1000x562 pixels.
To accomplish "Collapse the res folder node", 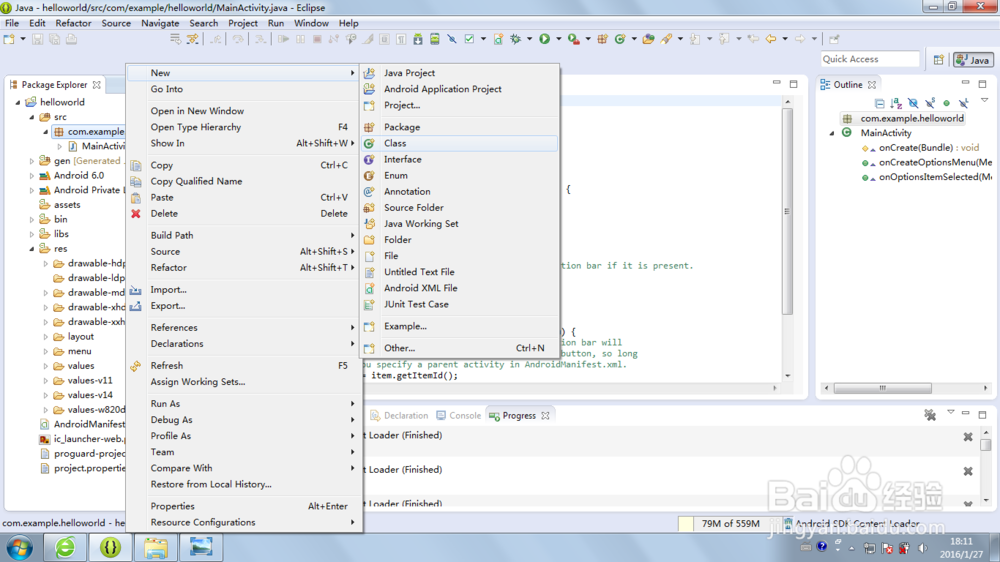I will 32,249.
